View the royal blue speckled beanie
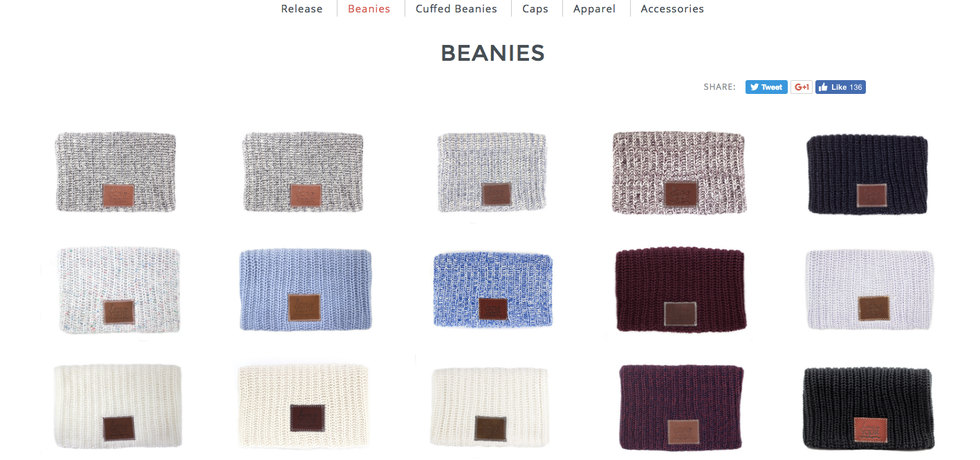The height and width of the screenshot is (460, 980). point(492,289)
